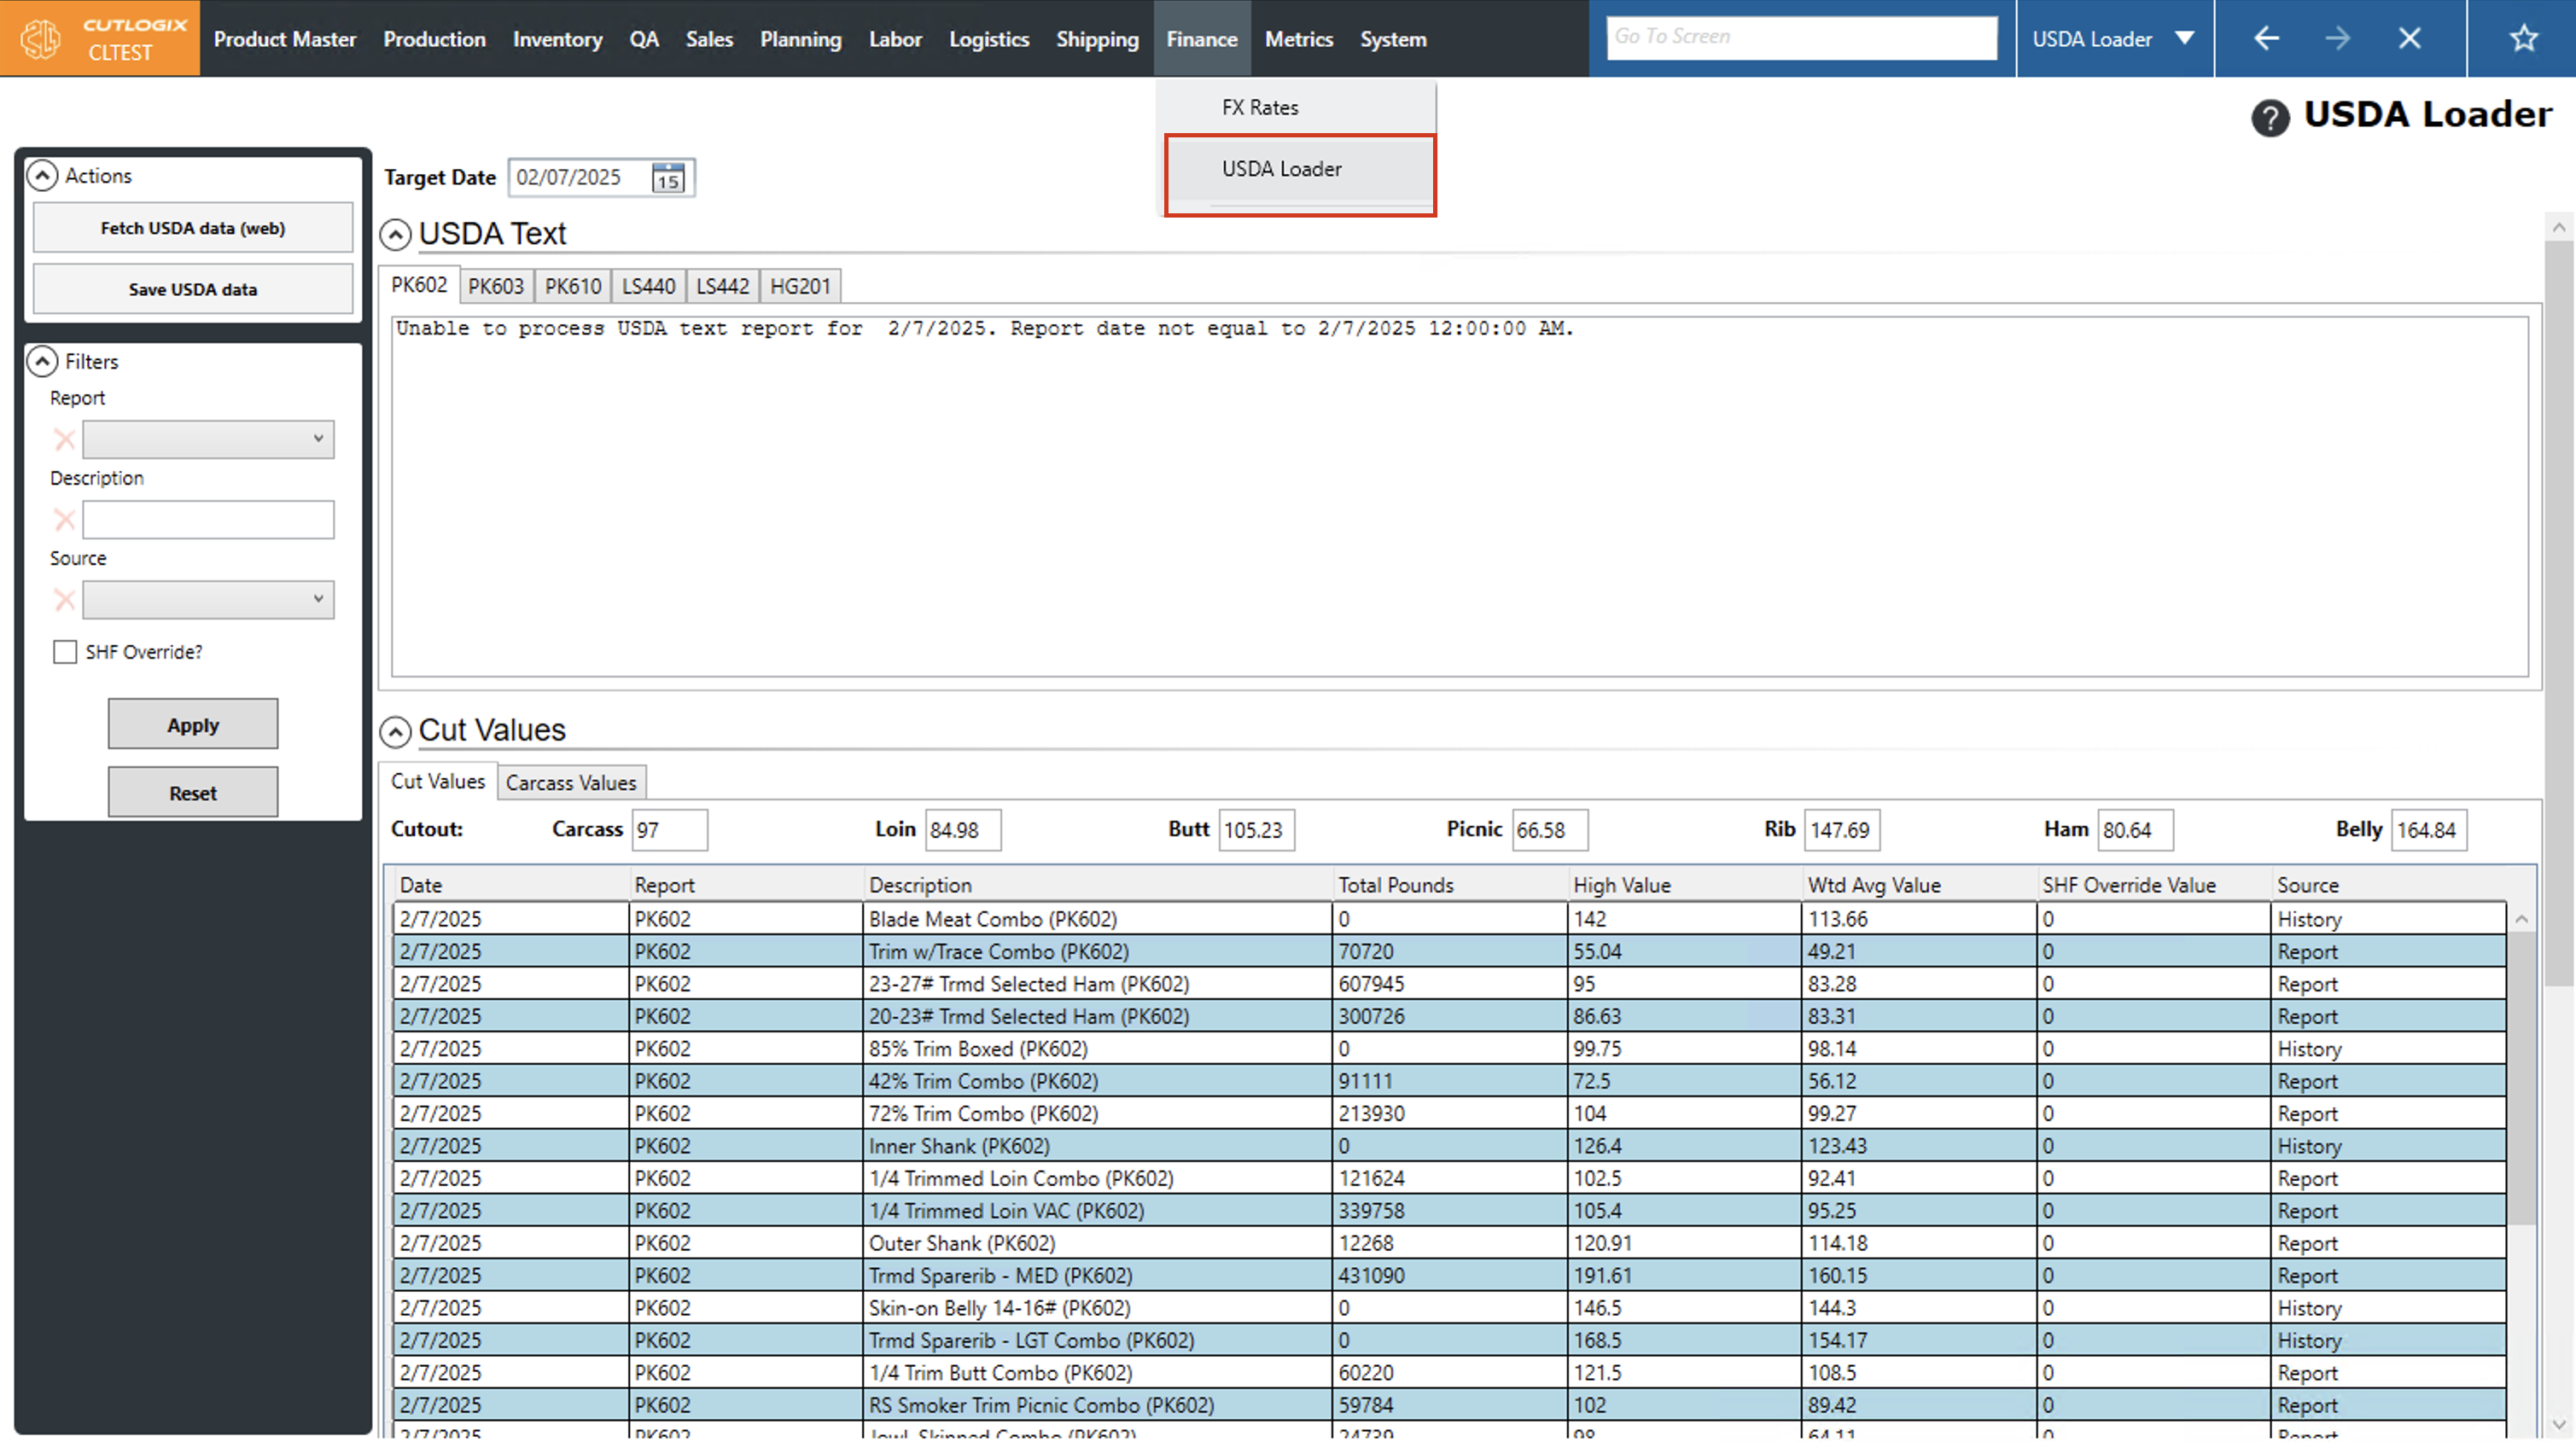The width and height of the screenshot is (2576, 1442).
Task: Click Fetch USDA data (web) button
Action: pos(192,228)
